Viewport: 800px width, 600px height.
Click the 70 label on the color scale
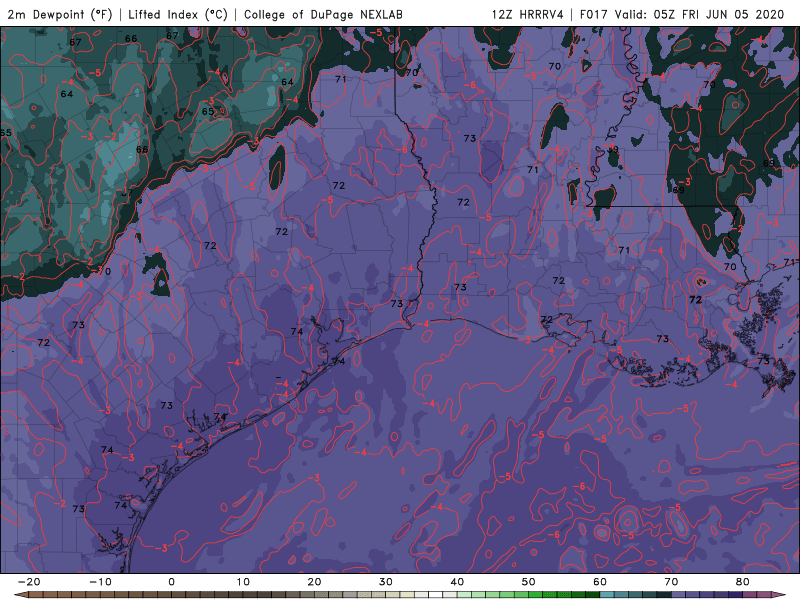671,582
